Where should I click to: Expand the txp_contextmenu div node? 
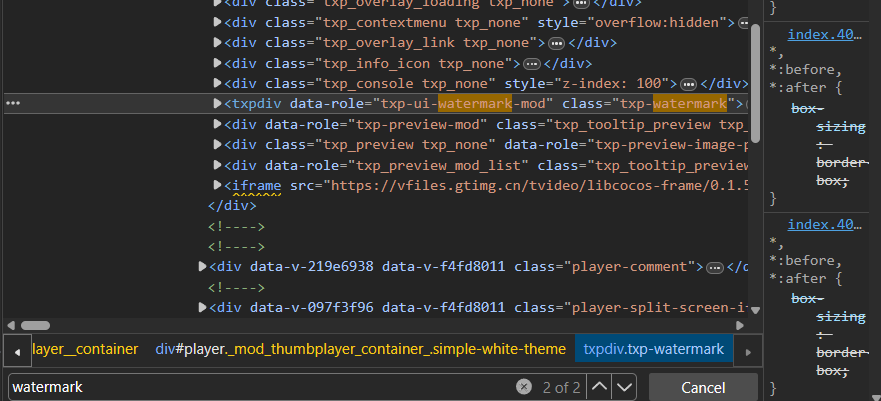(217, 22)
